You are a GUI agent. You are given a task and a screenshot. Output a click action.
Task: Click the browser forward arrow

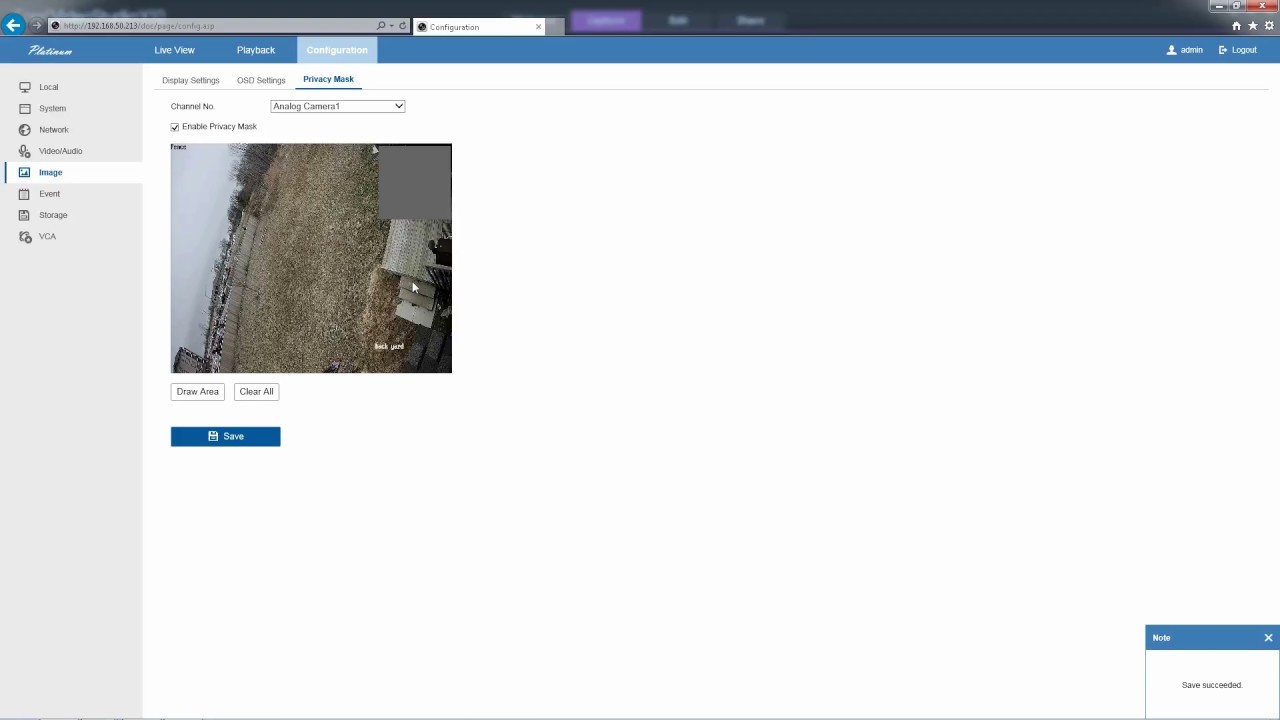37,25
